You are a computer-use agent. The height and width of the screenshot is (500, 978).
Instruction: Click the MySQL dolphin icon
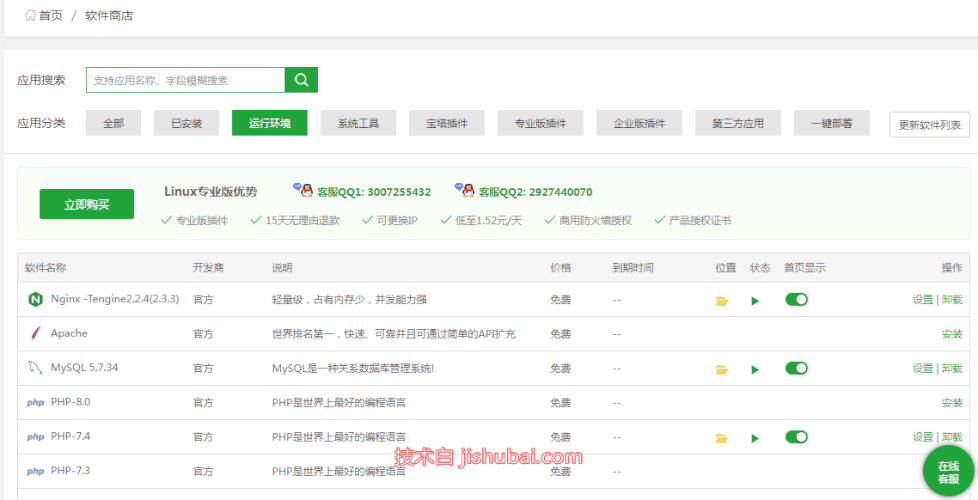coord(35,368)
